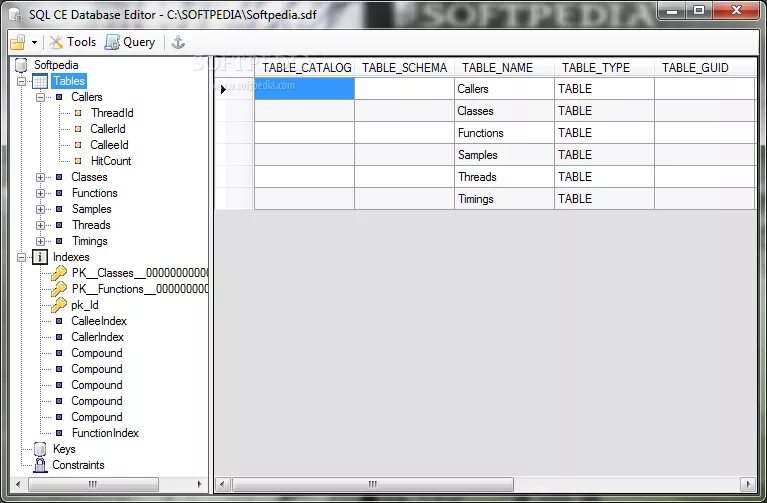Select highlighted TABLE_CATALOG cell of Callers row
Screen dimensions: 767x503
pyautogui.click(x=305, y=89)
